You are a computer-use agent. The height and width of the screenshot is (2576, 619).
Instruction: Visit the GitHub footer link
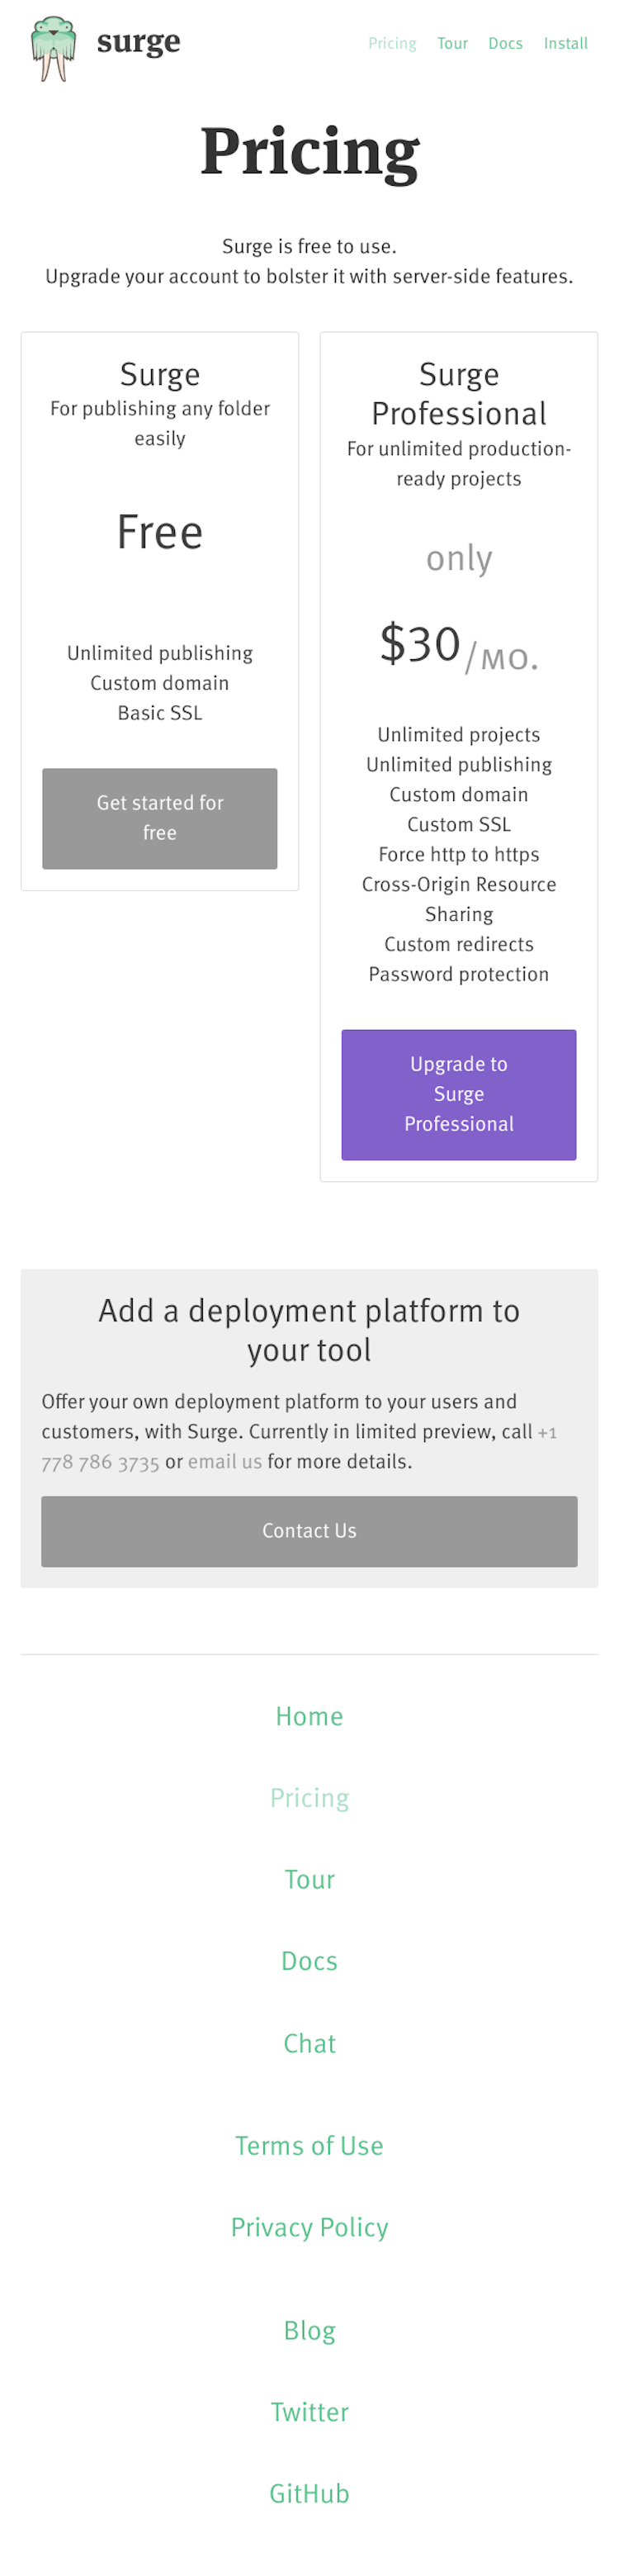309,2494
